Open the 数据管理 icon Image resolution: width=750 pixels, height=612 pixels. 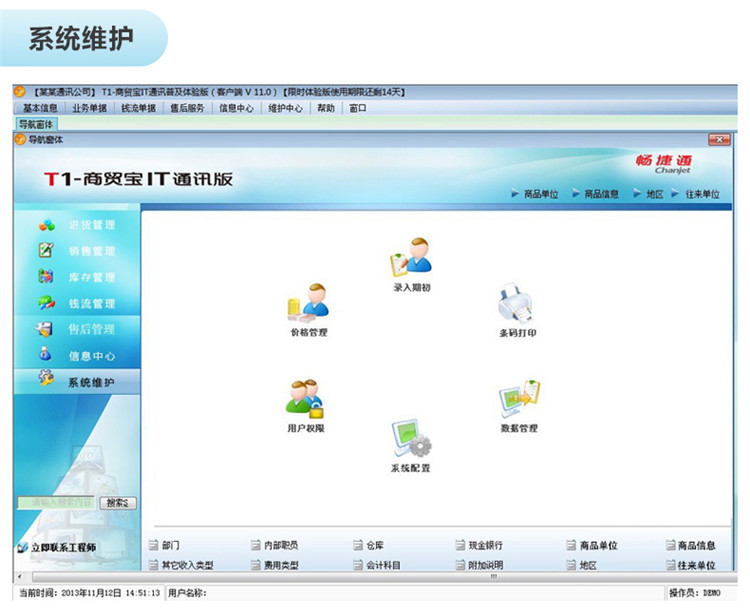coord(519,399)
